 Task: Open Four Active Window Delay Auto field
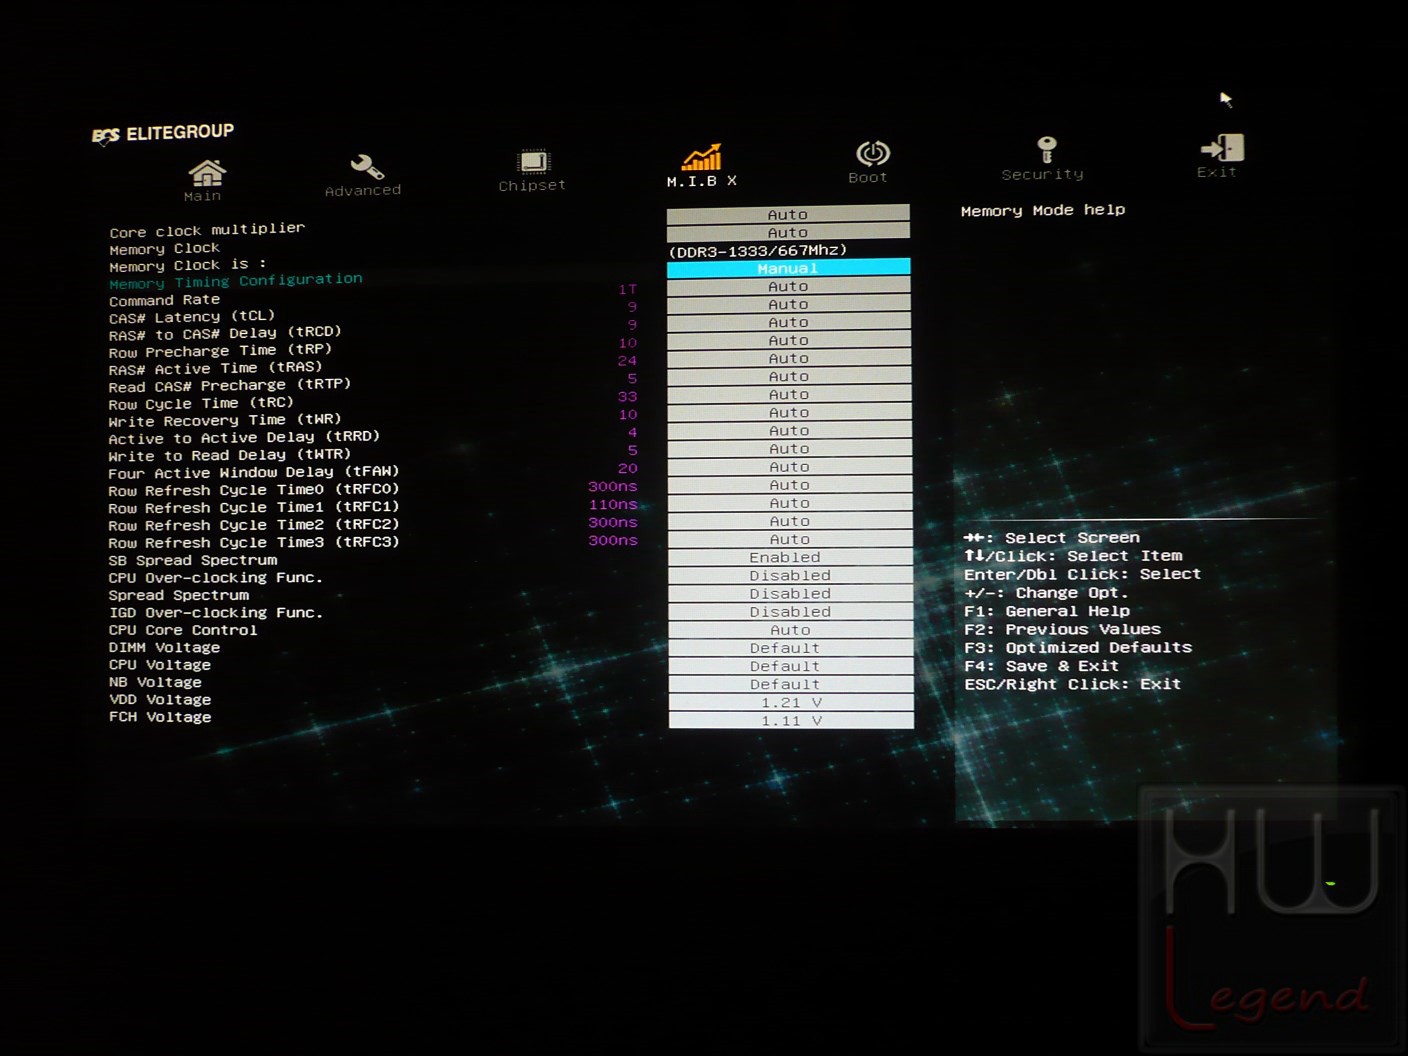[790, 466]
